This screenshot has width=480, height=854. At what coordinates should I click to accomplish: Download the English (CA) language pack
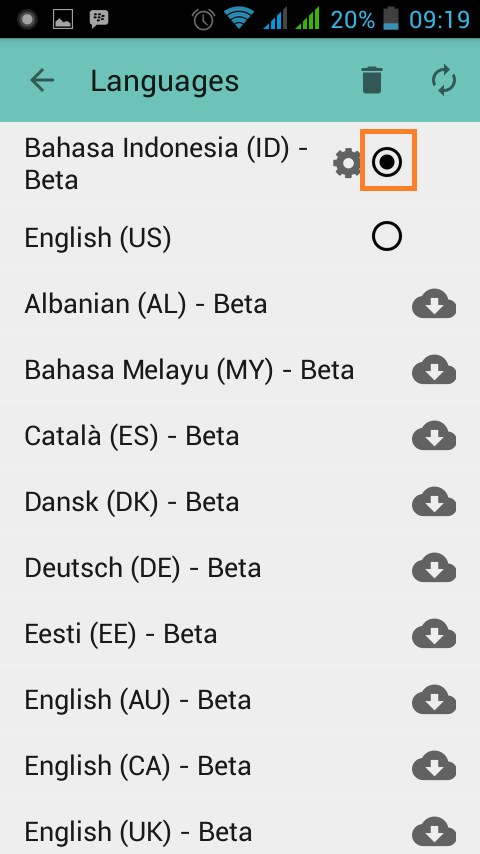(434, 766)
